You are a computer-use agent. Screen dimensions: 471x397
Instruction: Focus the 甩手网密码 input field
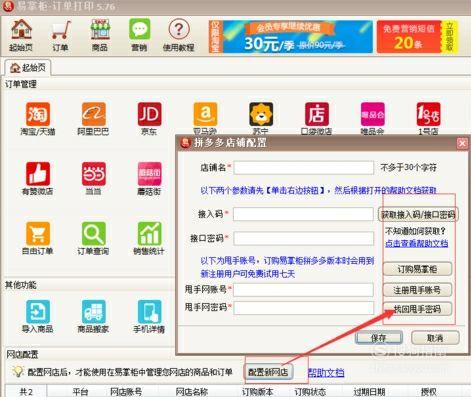(303, 308)
